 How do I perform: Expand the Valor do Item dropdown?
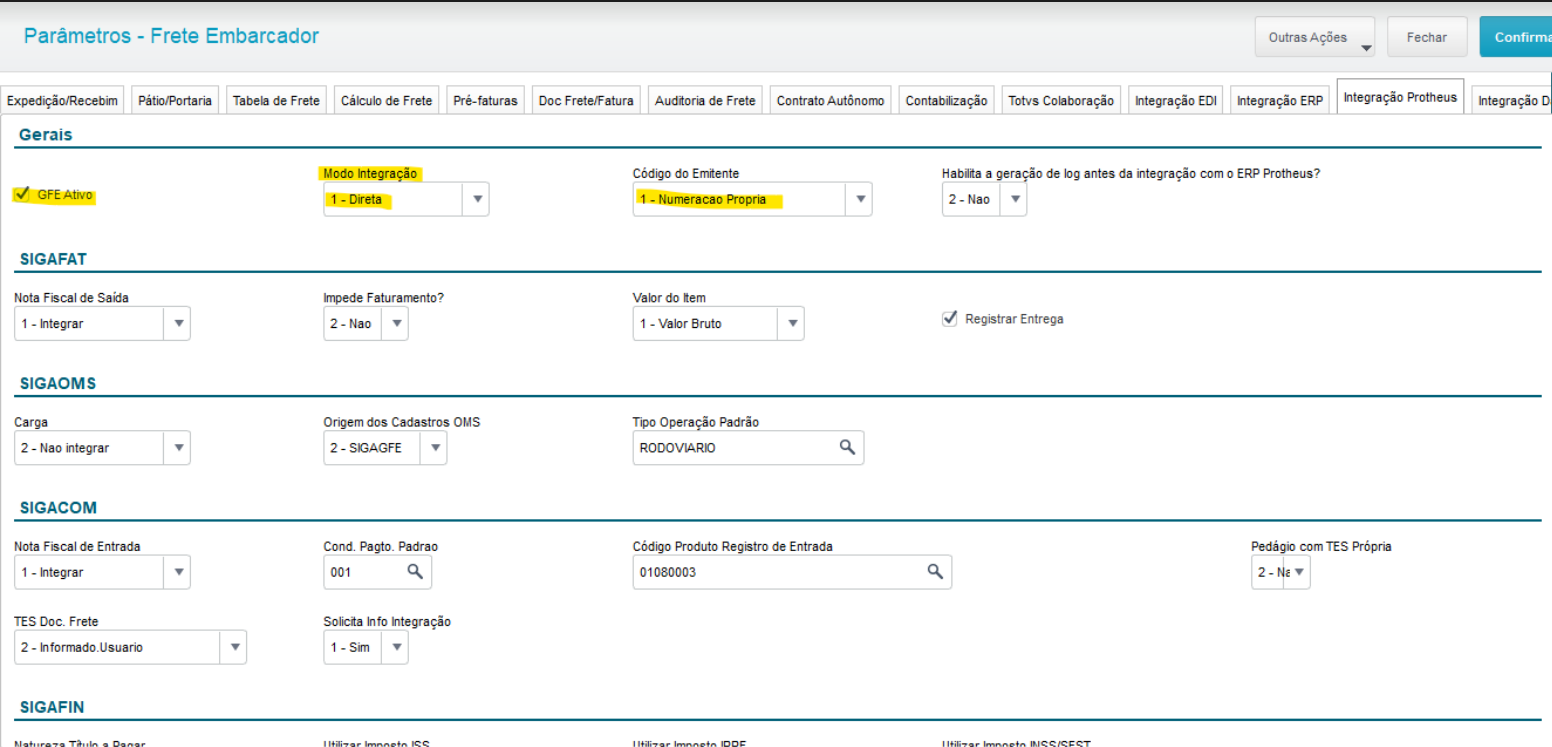791,323
